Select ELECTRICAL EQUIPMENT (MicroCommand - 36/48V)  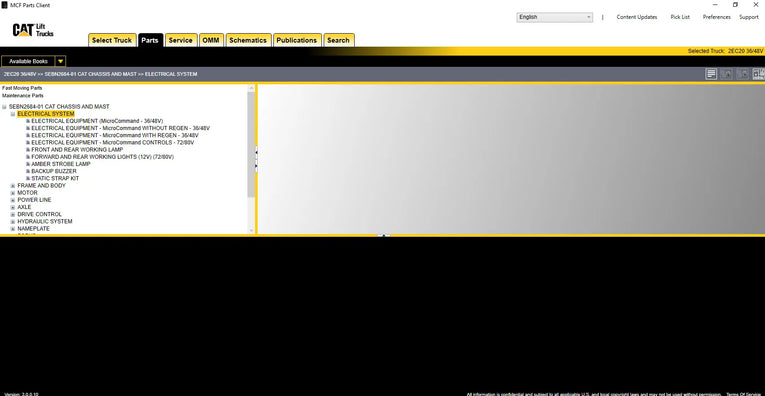tap(97, 121)
